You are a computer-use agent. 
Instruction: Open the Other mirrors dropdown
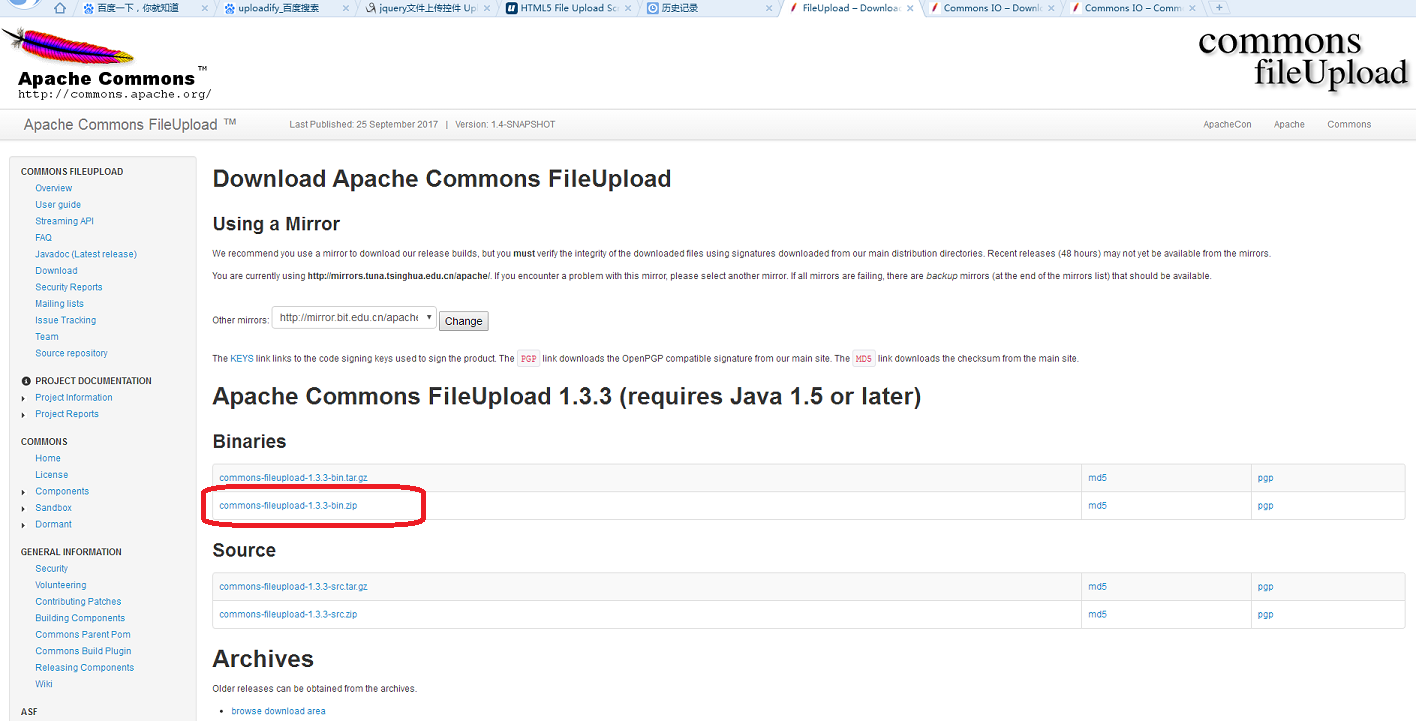[354, 318]
